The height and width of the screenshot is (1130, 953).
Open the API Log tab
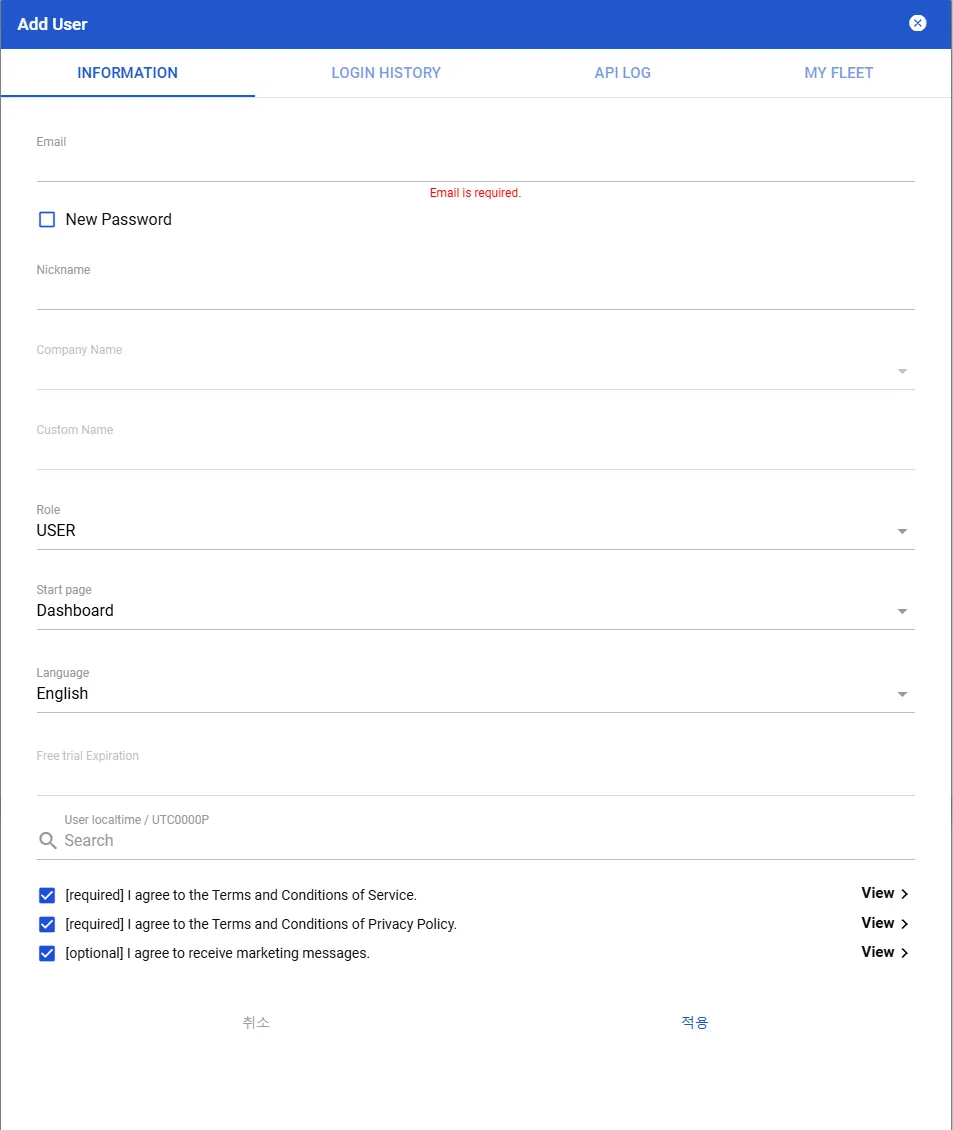[x=622, y=73]
